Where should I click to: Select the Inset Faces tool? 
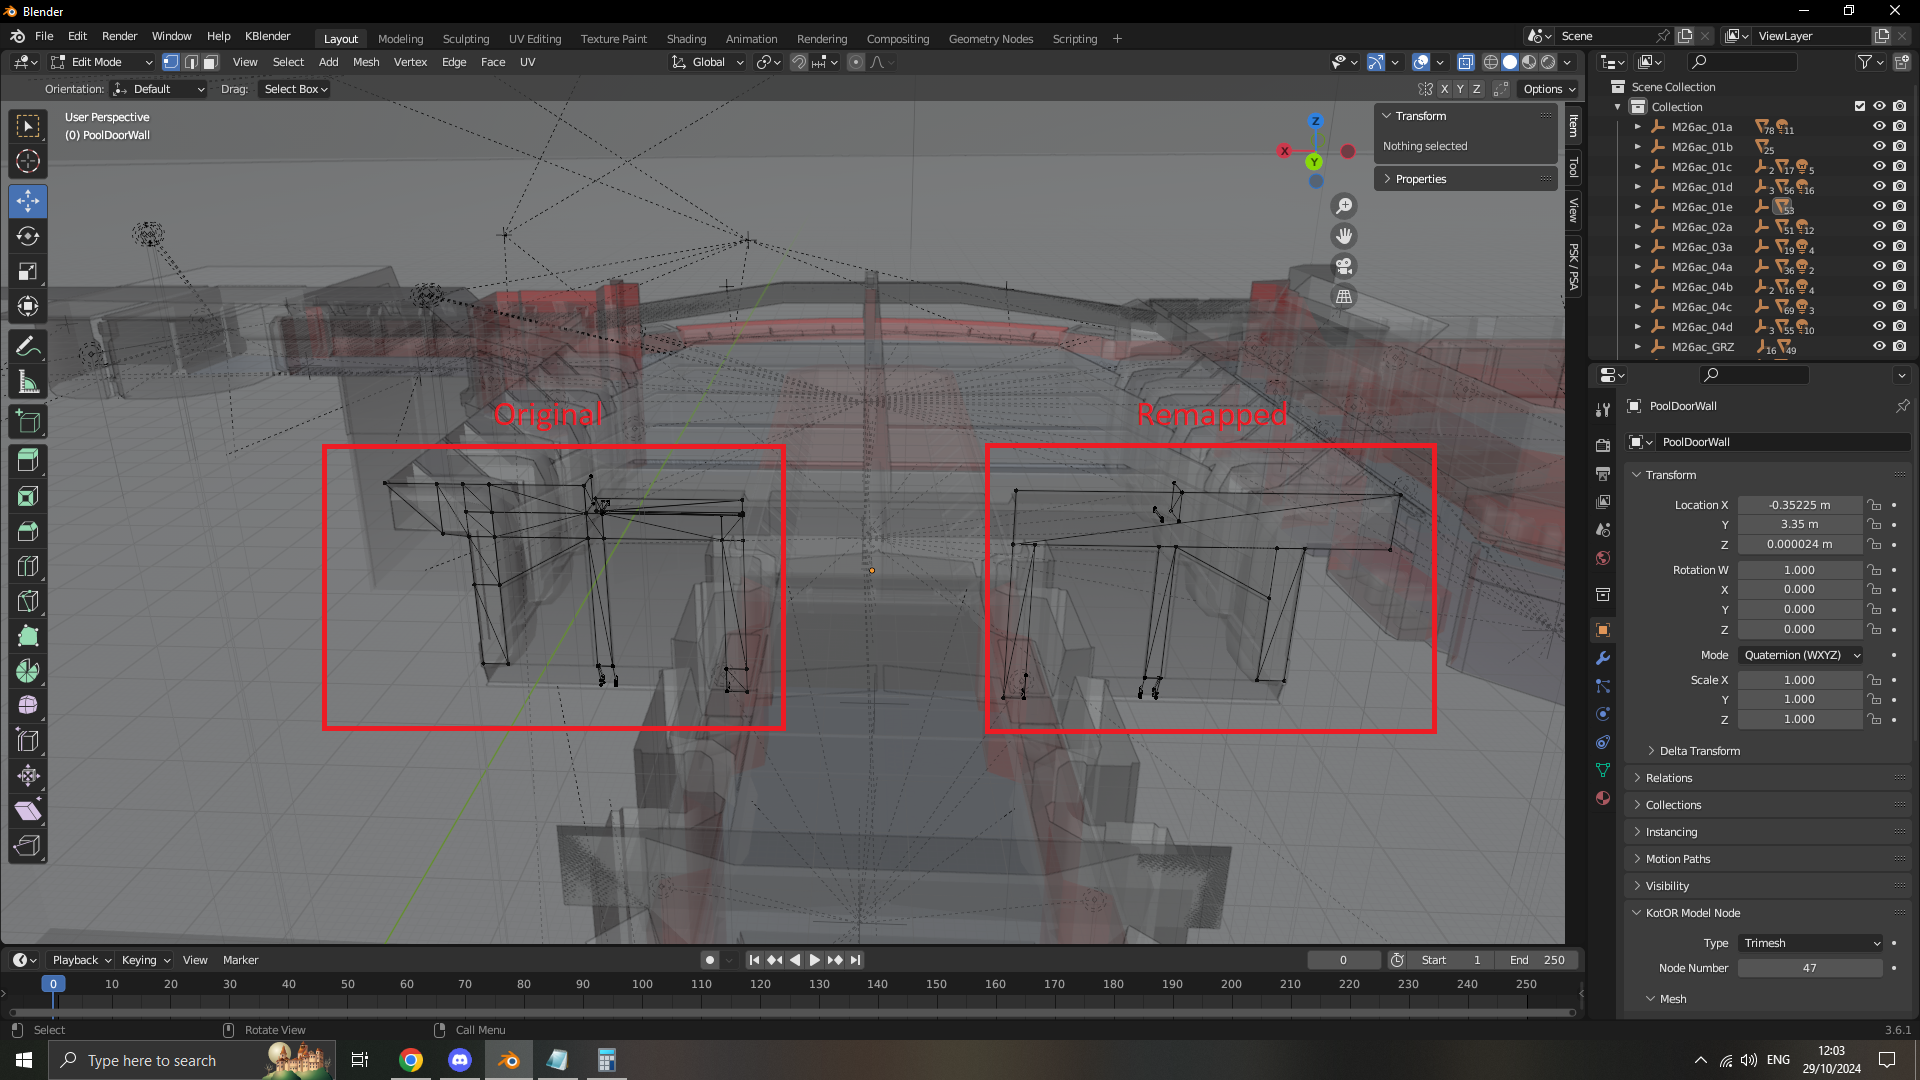28,496
